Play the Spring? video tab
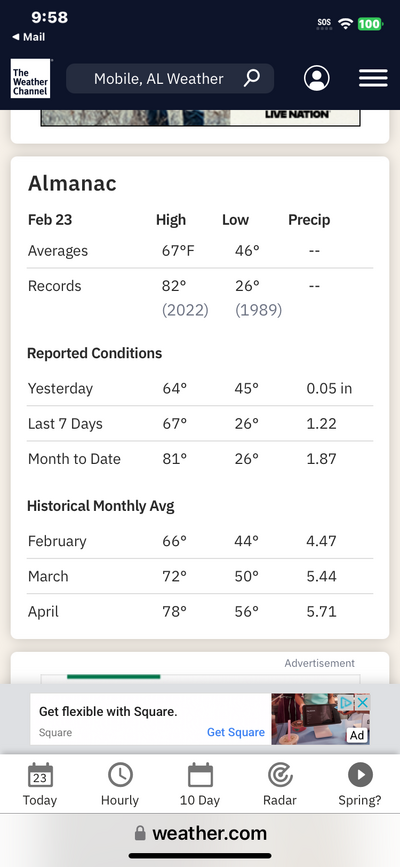This screenshot has height=867, width=400. point(360,775)
